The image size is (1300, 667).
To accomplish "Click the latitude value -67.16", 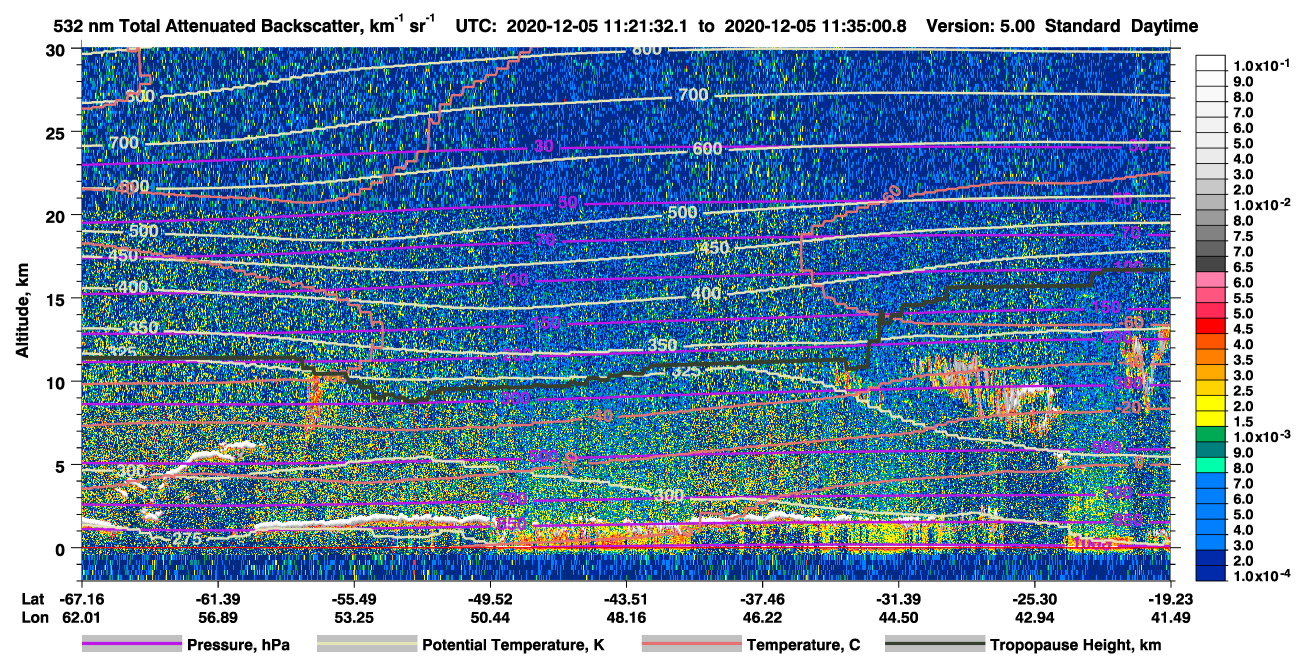I will (82, 599).
